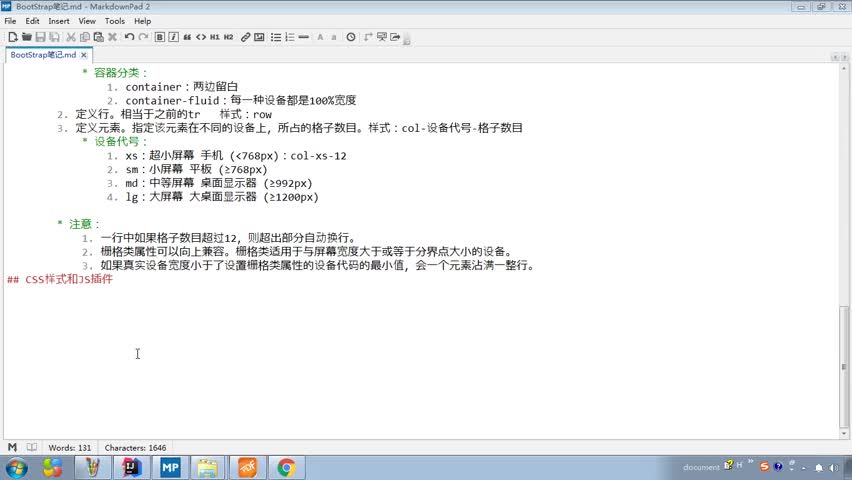The image size is (852, 480).
Task: Switch to MarkdownPad in the taskbar
Action: (x=170, y=467)
